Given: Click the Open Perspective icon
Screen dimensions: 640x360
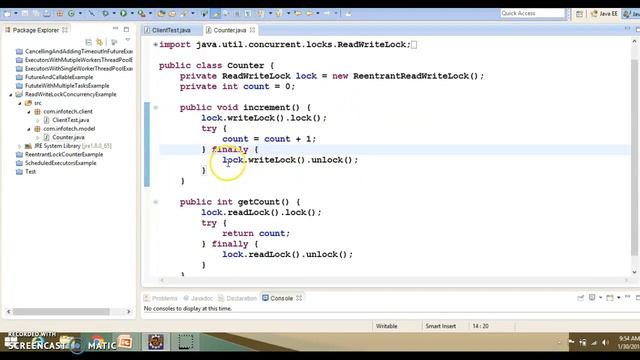Looking at the screenshot, I should pos(579,14).
